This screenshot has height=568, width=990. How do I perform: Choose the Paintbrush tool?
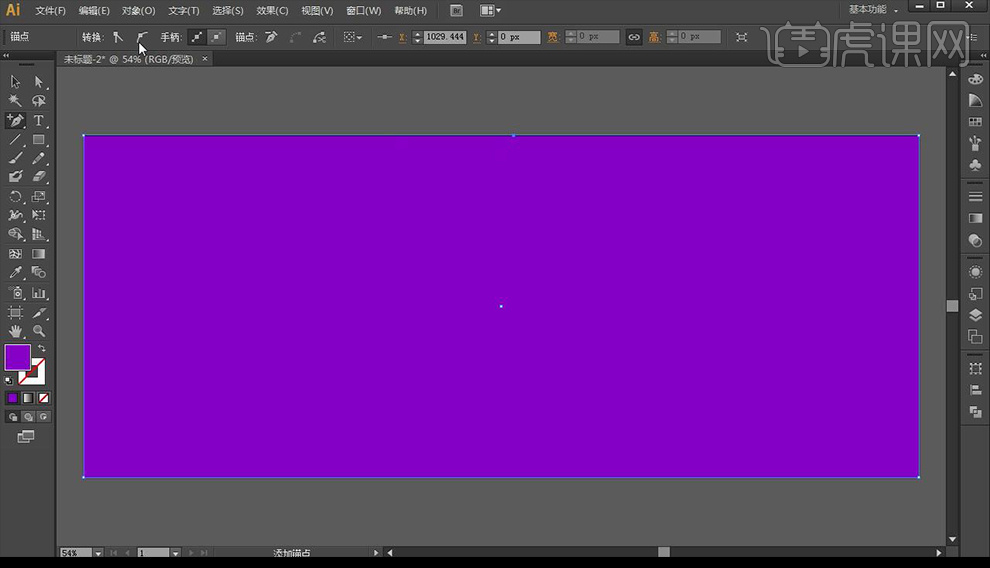(x=15, y=158)
